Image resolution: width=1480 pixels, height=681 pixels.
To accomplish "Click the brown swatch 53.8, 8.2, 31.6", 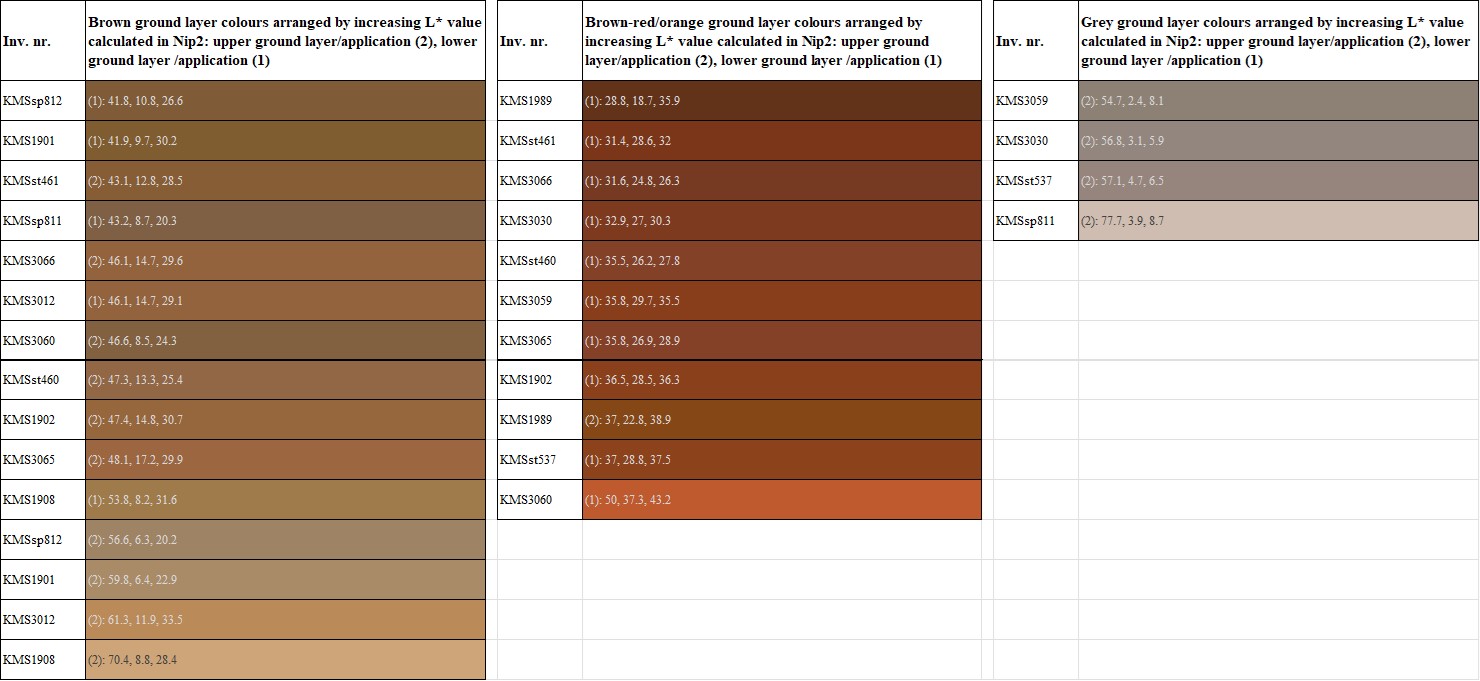I will pyautogui.click(x=285, y=500).
